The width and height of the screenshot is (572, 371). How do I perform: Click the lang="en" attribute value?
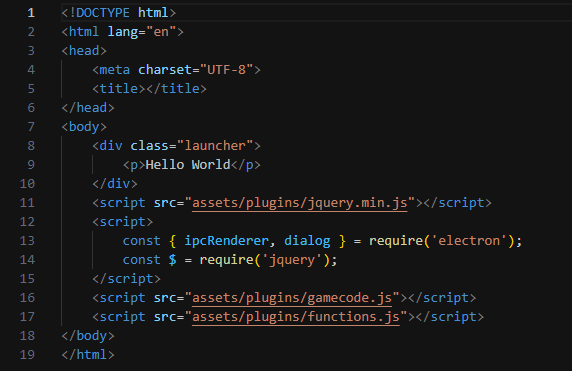click(x=161, y=32)
